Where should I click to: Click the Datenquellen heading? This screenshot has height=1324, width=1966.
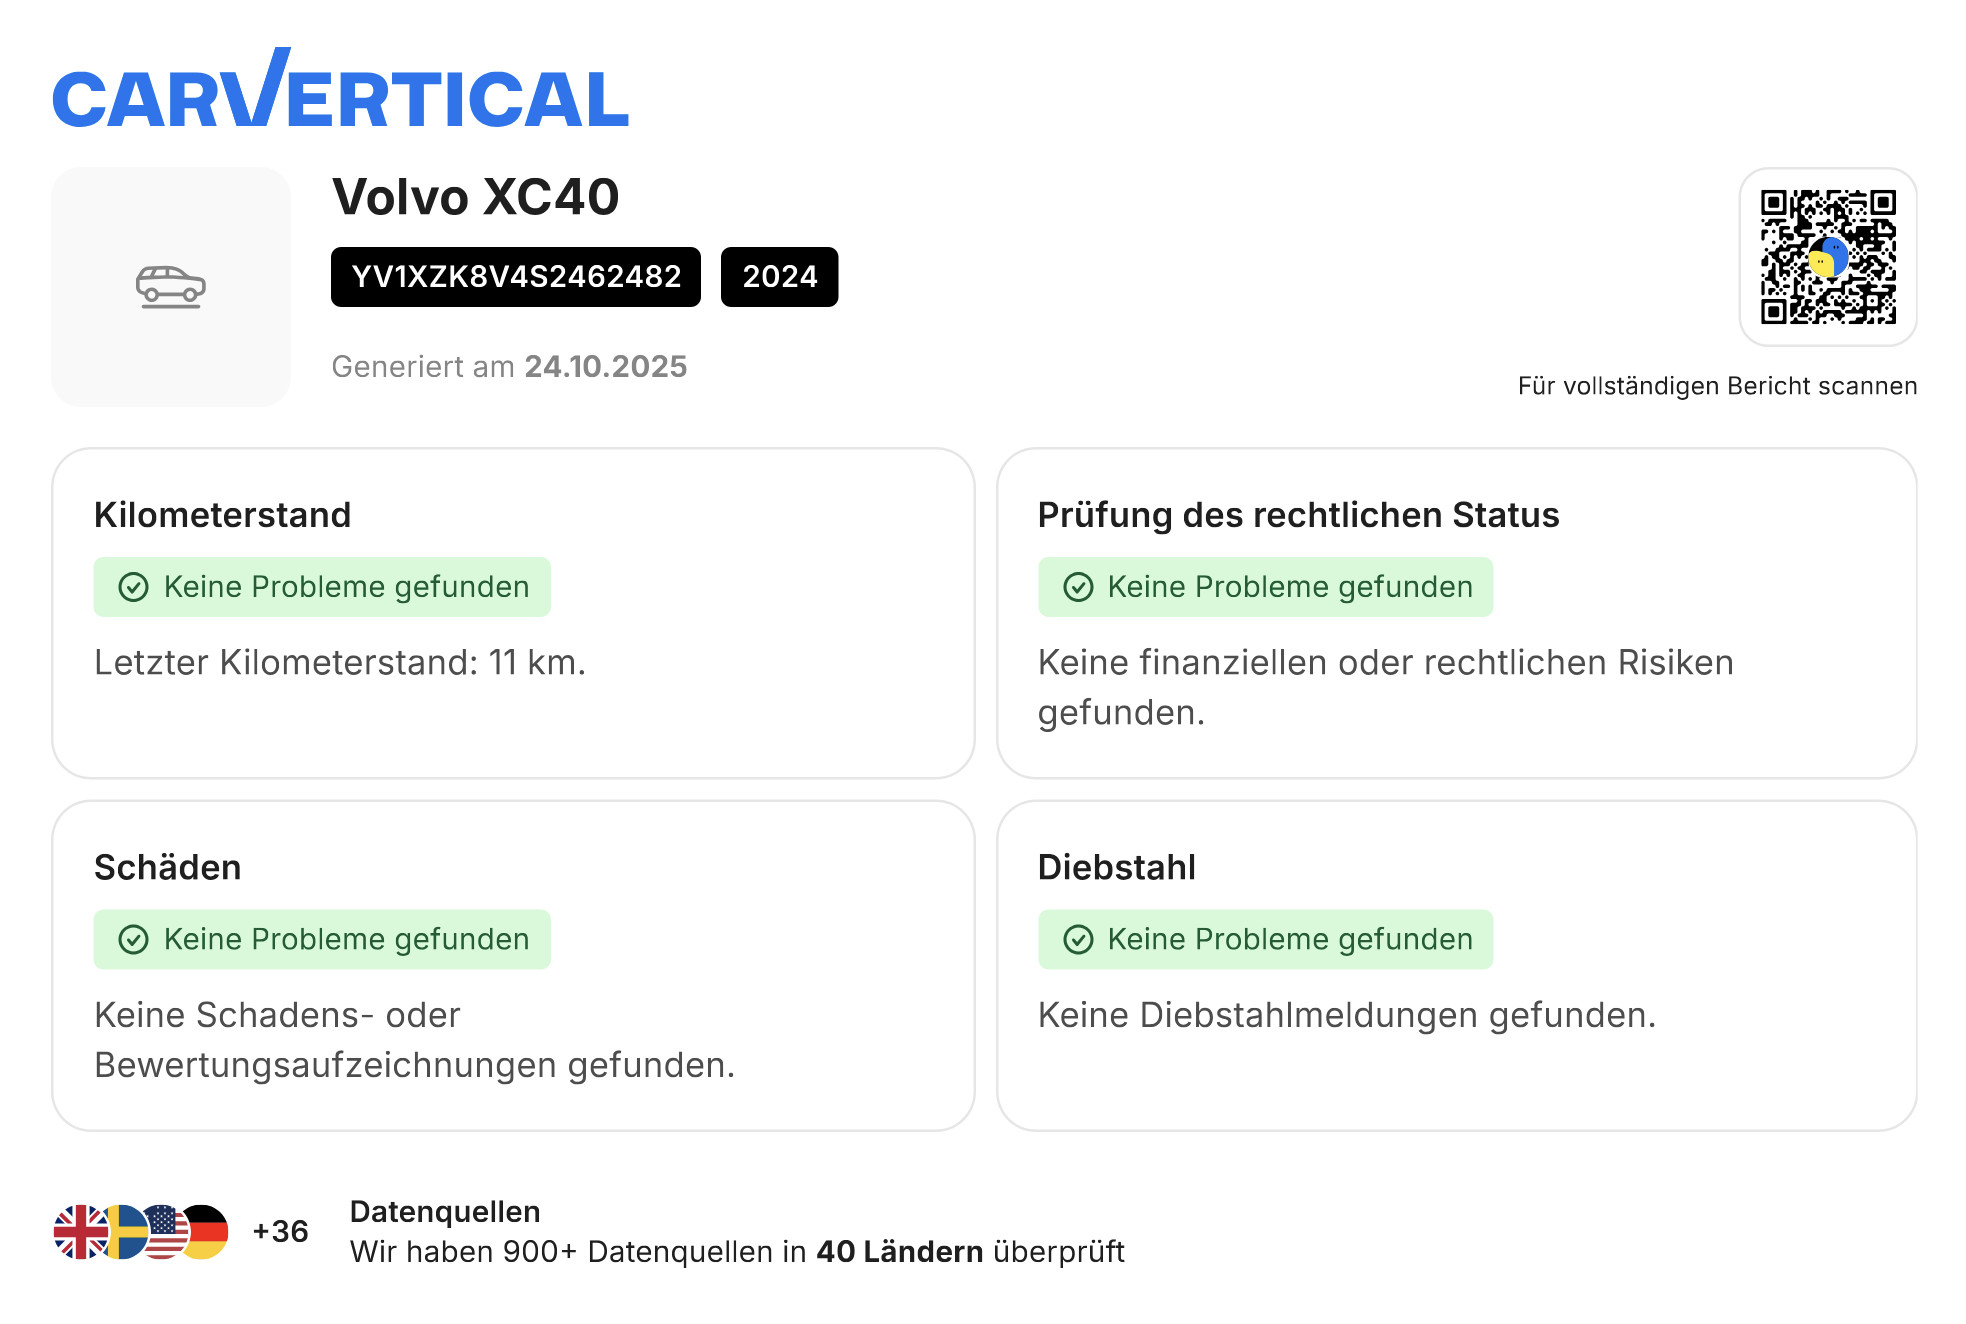click(445, 1212)
